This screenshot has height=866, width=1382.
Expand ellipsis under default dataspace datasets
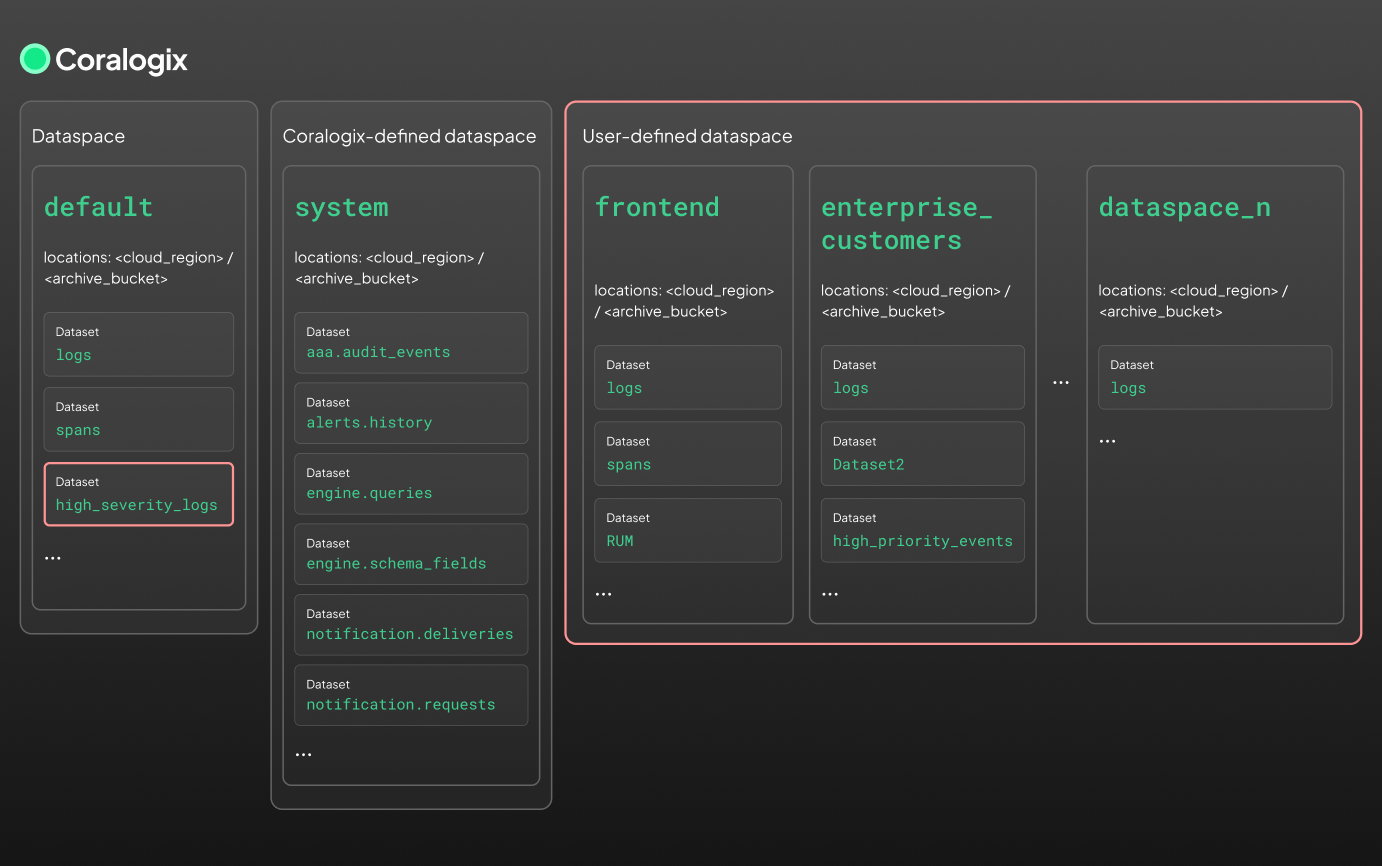tap(53, 558)
